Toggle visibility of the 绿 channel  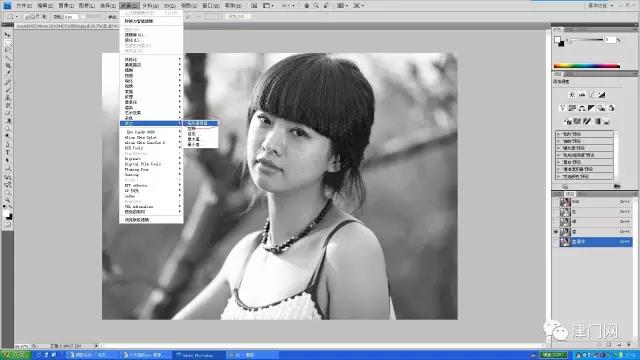pyautogui.click(x=556, y=222)
